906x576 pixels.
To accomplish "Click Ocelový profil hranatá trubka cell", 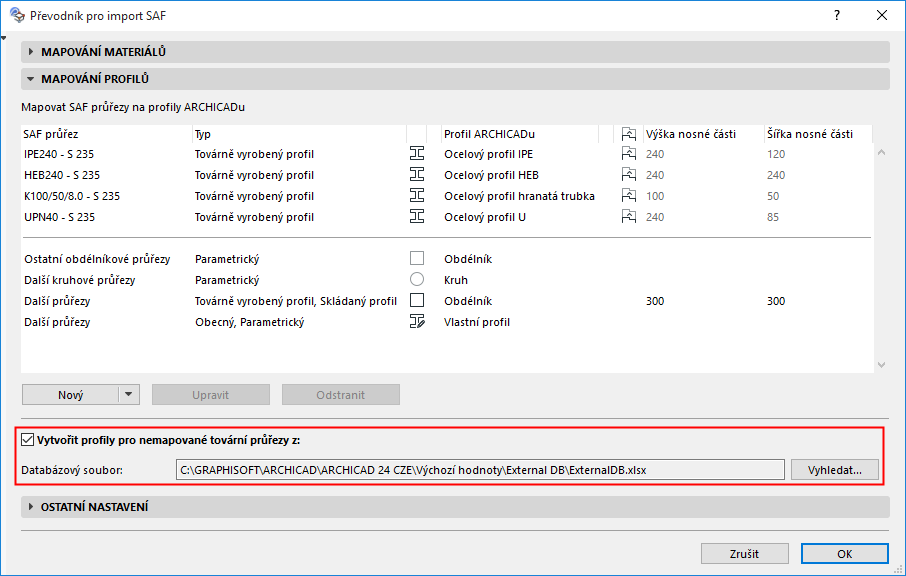I will 519,196.
